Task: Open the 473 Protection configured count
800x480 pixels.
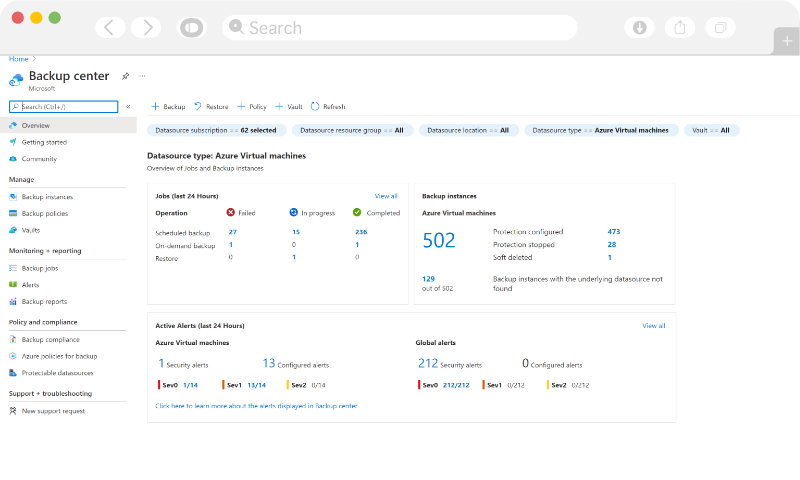Action: 614,231
